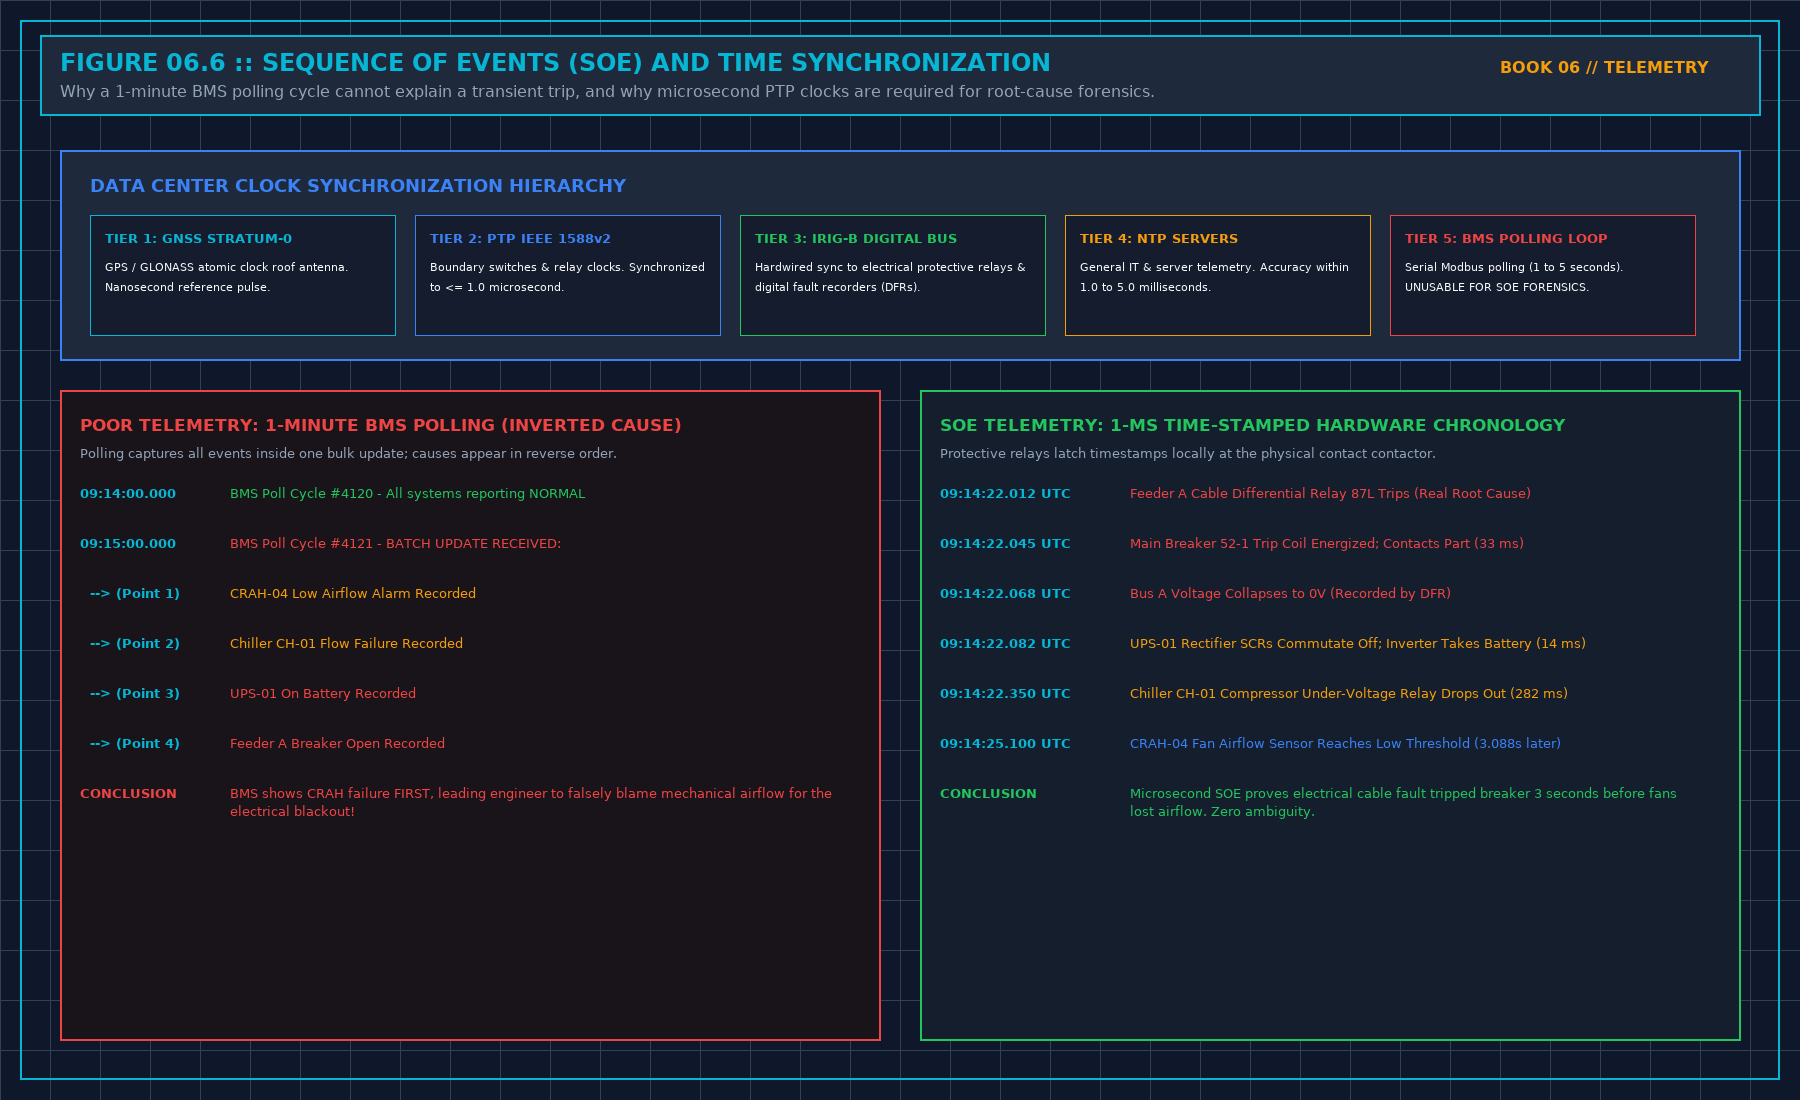Click Chiller CH-01 Flow Failure Recorded
This screenshot has width=1800, height=1100.
pos(347,644)
